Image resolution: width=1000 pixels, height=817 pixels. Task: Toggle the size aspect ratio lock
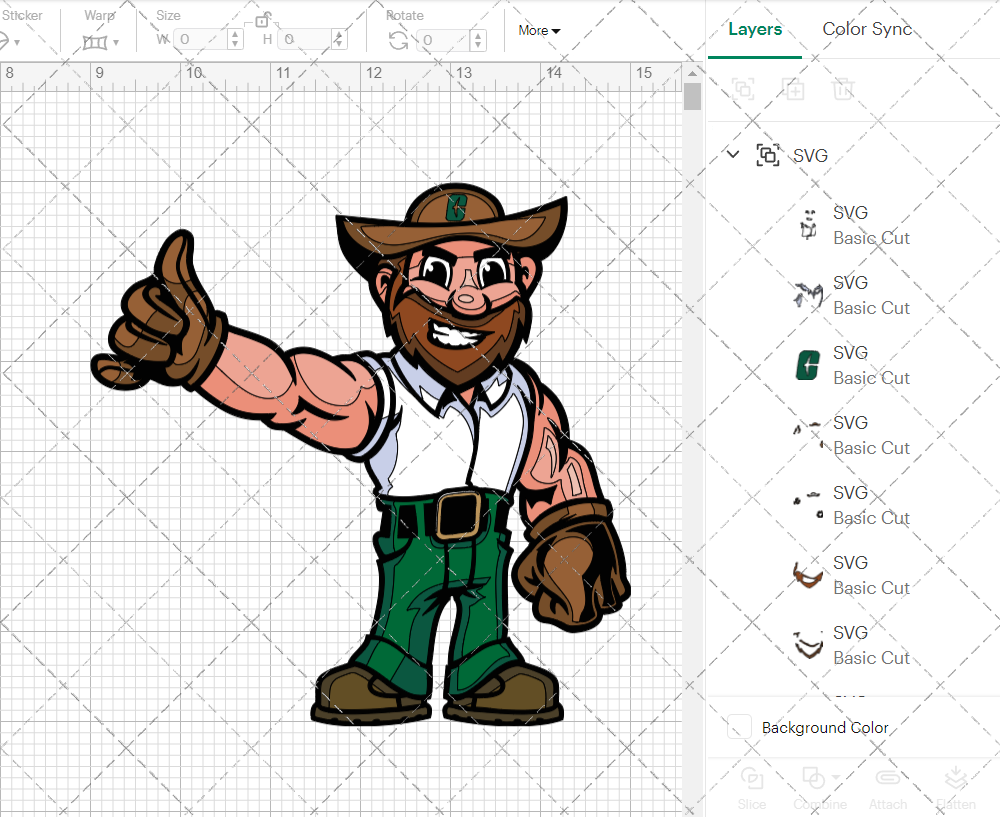click(262, 21)
